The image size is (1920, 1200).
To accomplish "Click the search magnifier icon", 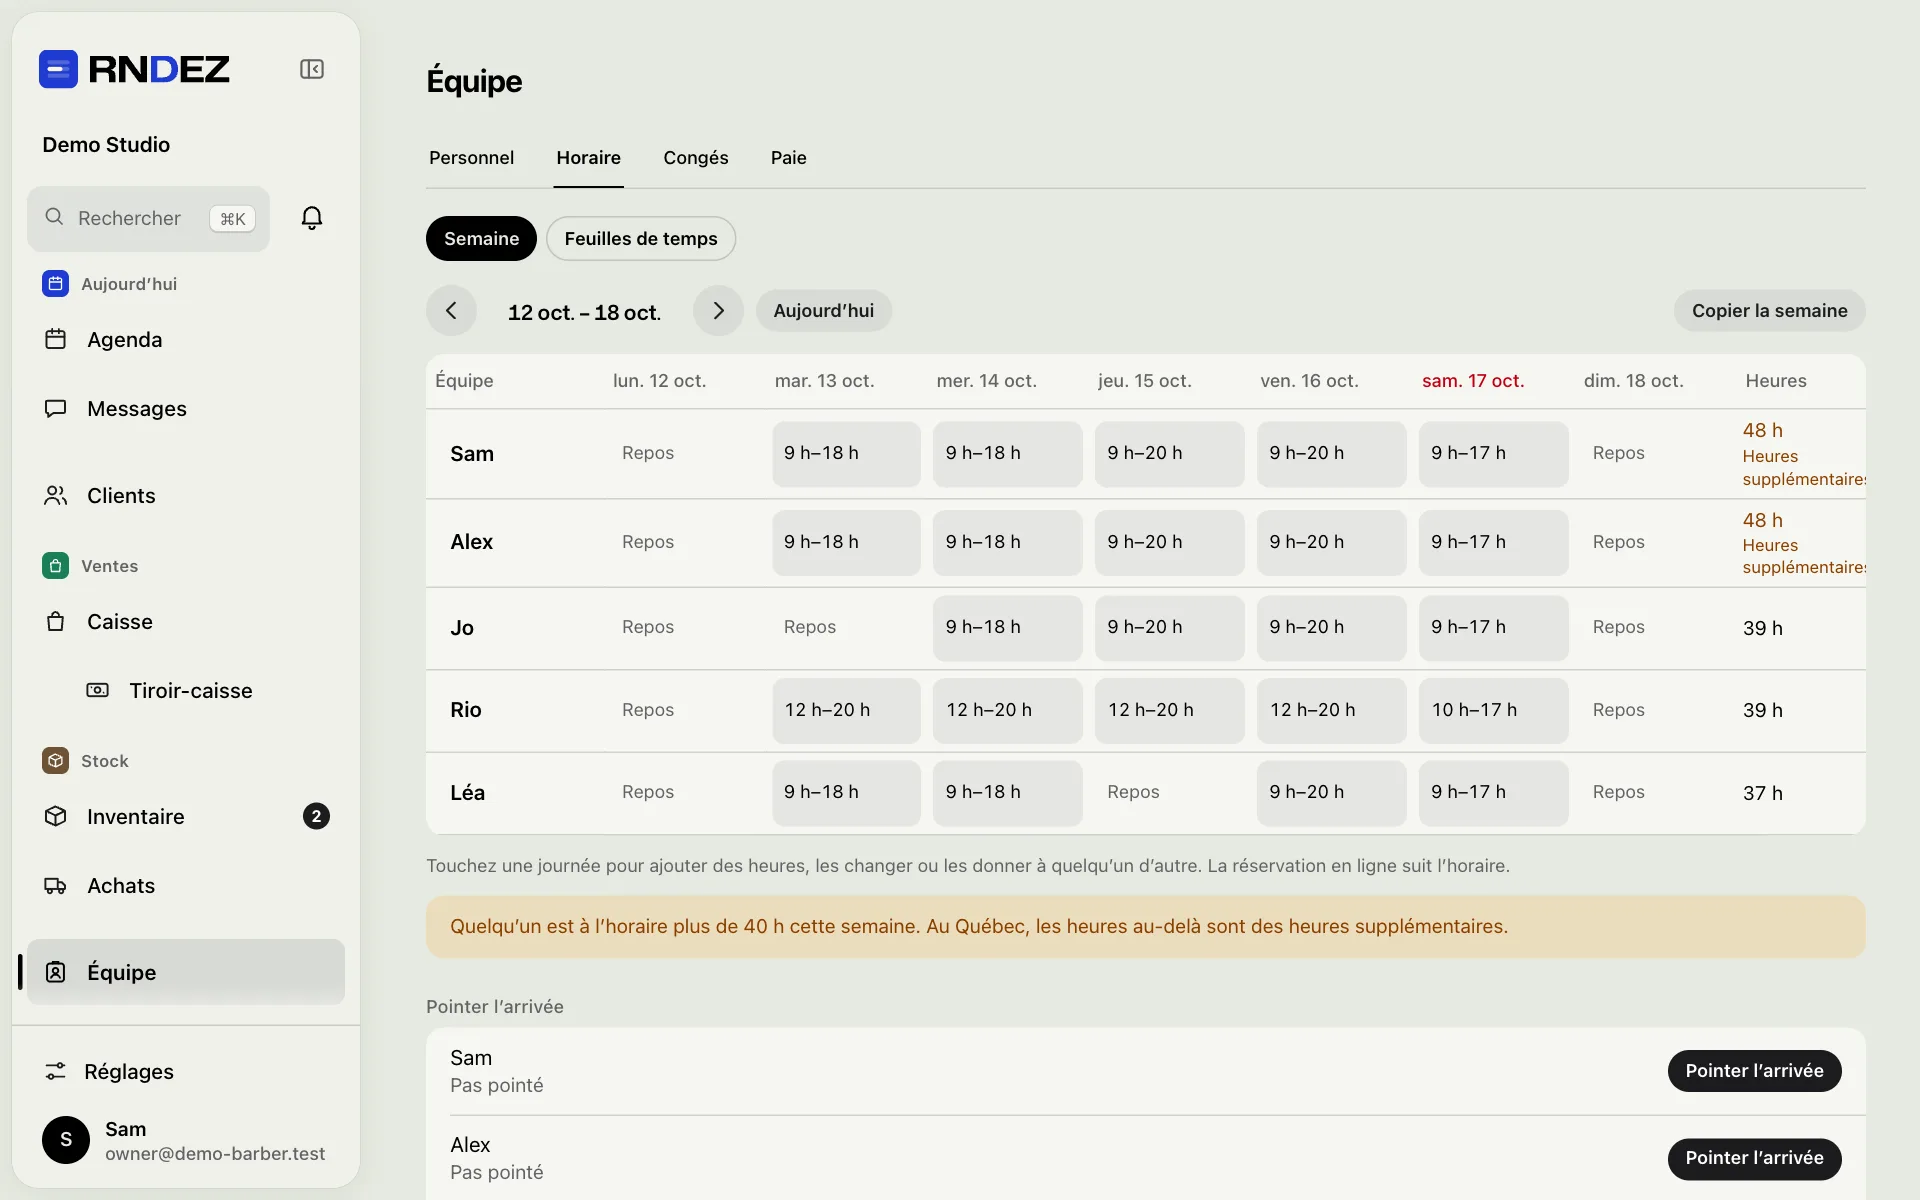I will [54, 217].
